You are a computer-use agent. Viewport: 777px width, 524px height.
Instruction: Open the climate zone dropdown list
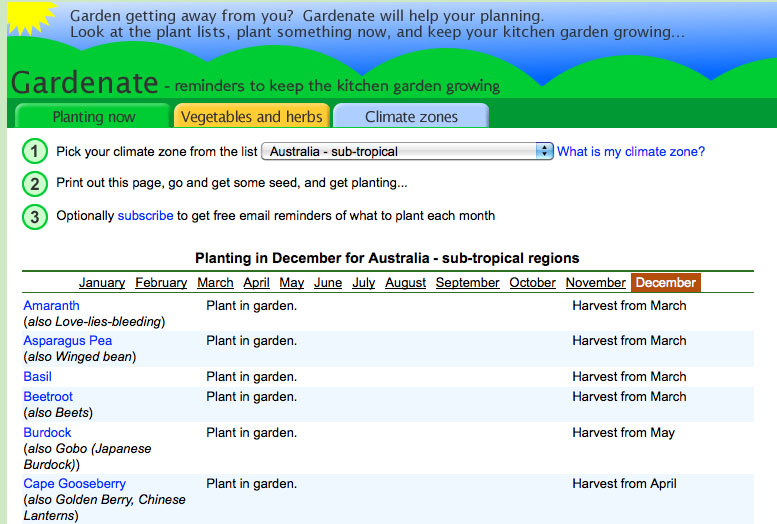click(407, 152)
